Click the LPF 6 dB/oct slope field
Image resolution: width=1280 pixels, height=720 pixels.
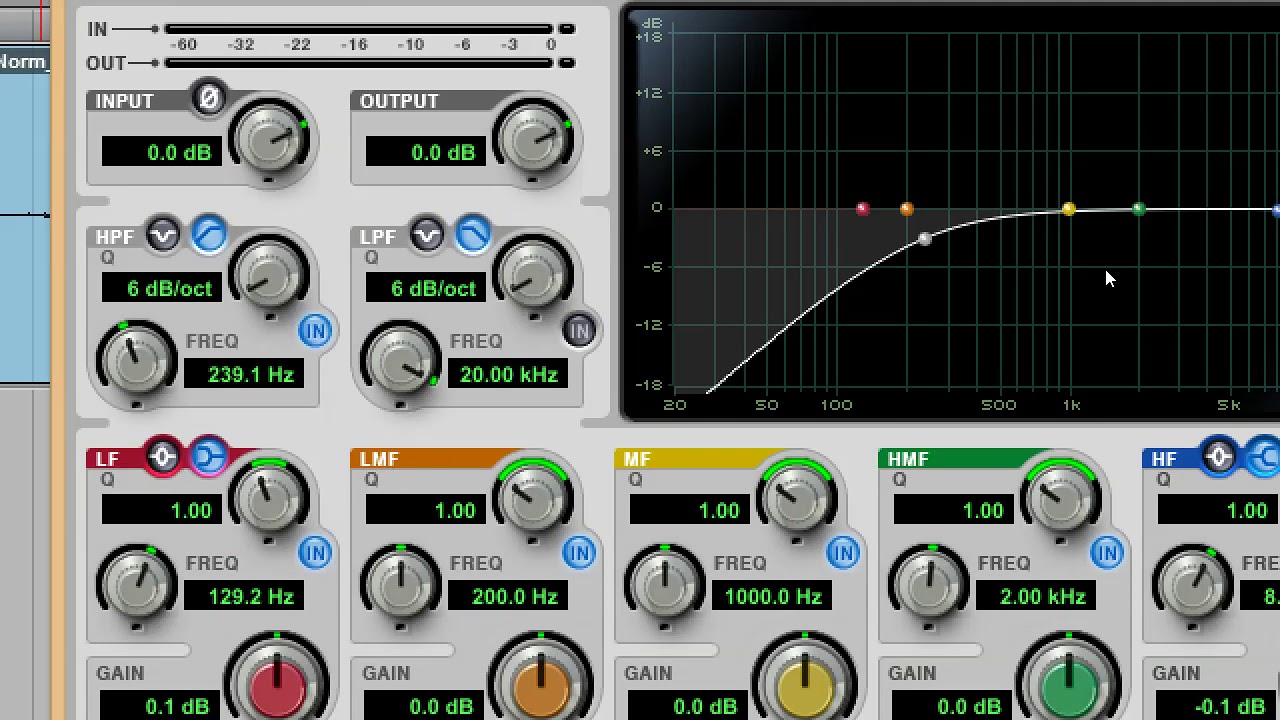(426, 288)
